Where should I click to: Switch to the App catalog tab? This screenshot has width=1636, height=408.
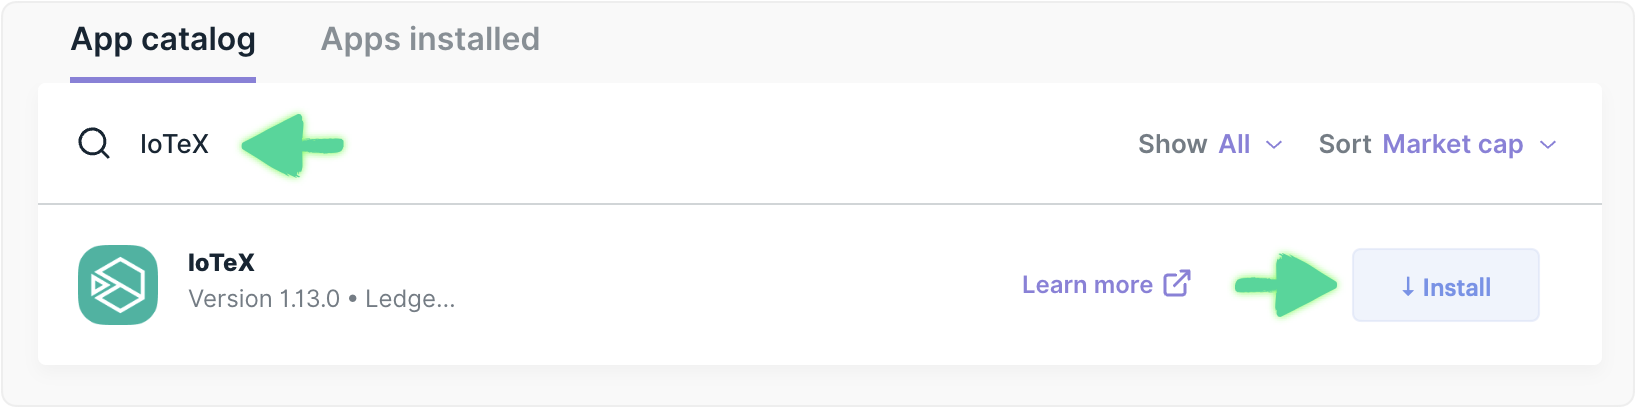[x=163, y=40]
